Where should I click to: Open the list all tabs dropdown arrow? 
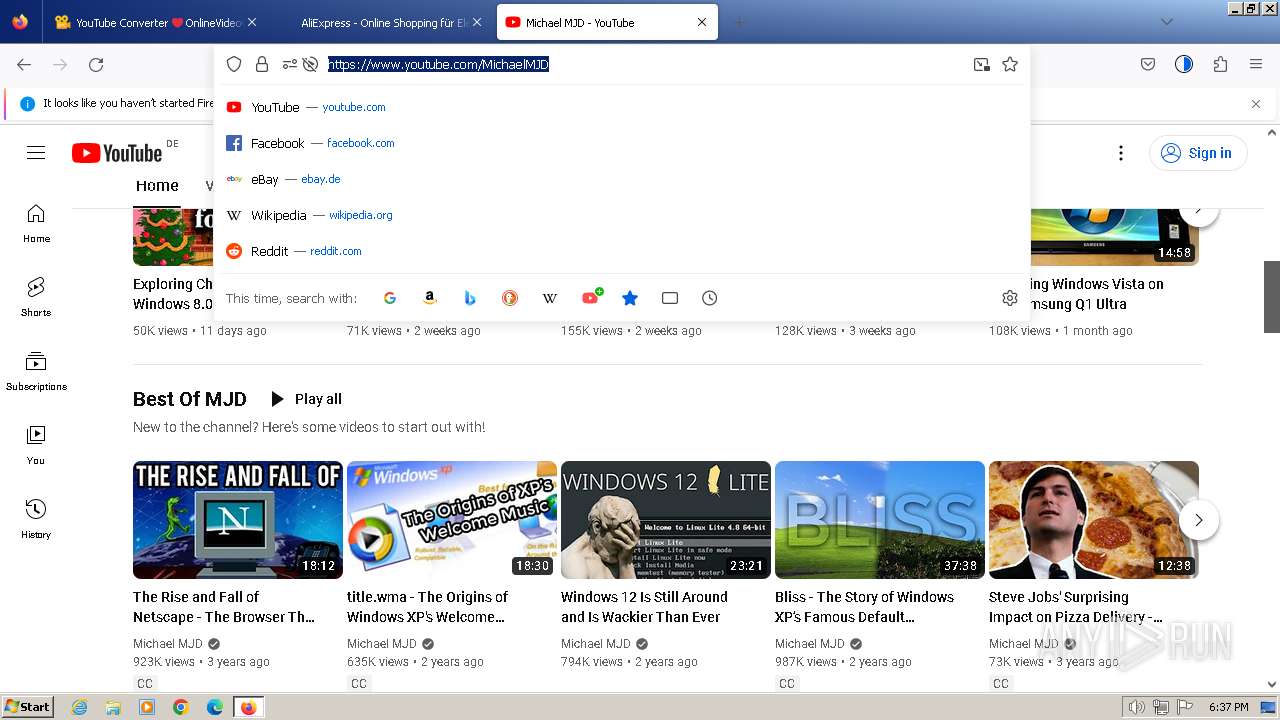coord(1166,22)
